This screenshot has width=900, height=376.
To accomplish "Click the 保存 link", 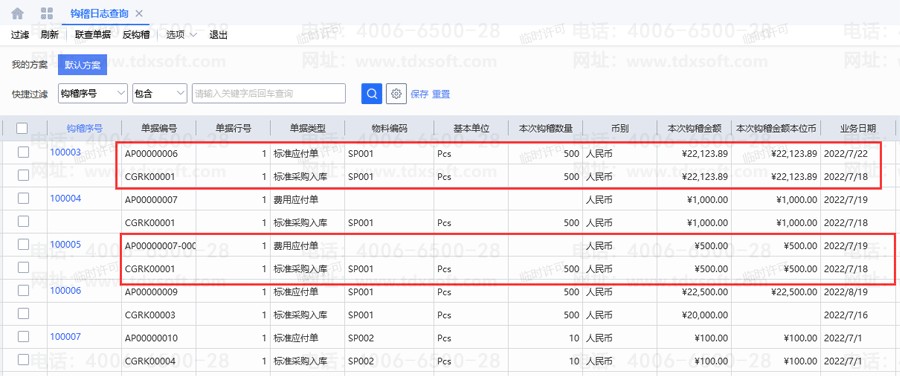I will 420,94.
